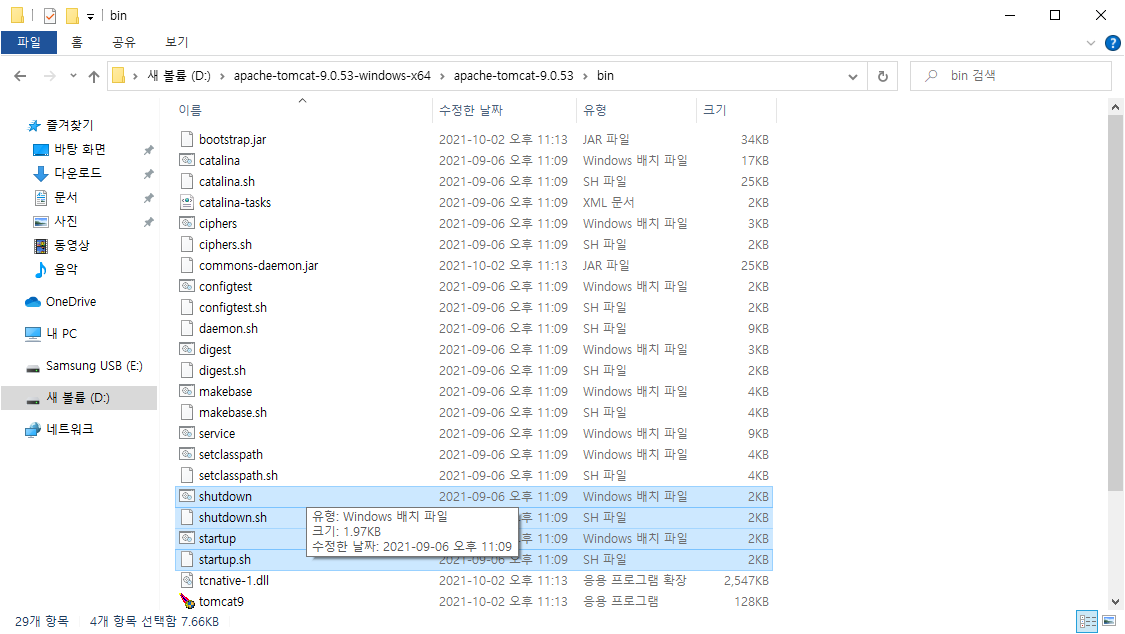Screen dimensions: 1125x634
Task: Open Explorer help question mark
Action: [x=1113, y=43]
